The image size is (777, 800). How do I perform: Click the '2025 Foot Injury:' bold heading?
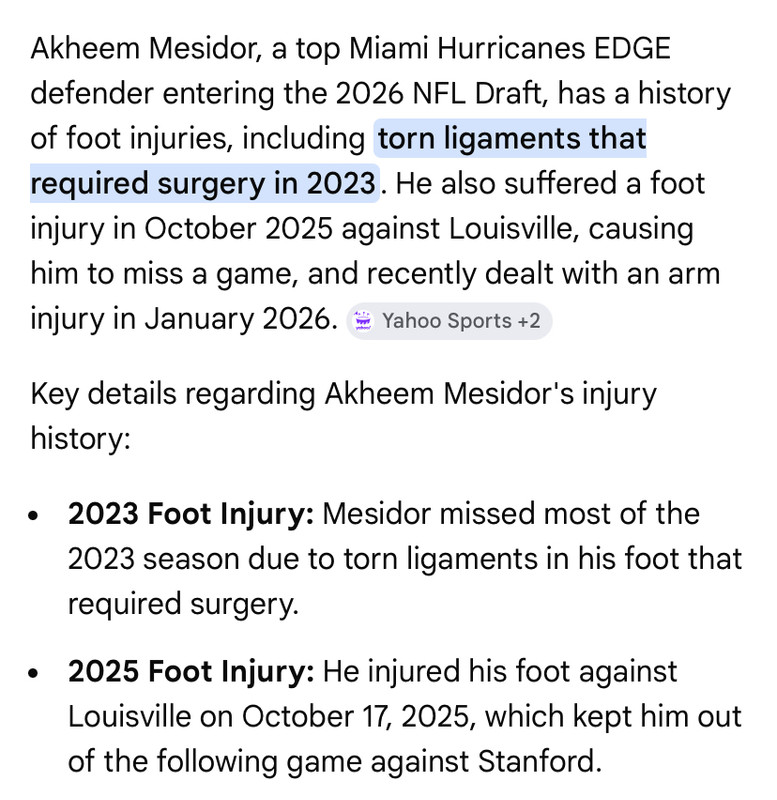coord(191,671)
